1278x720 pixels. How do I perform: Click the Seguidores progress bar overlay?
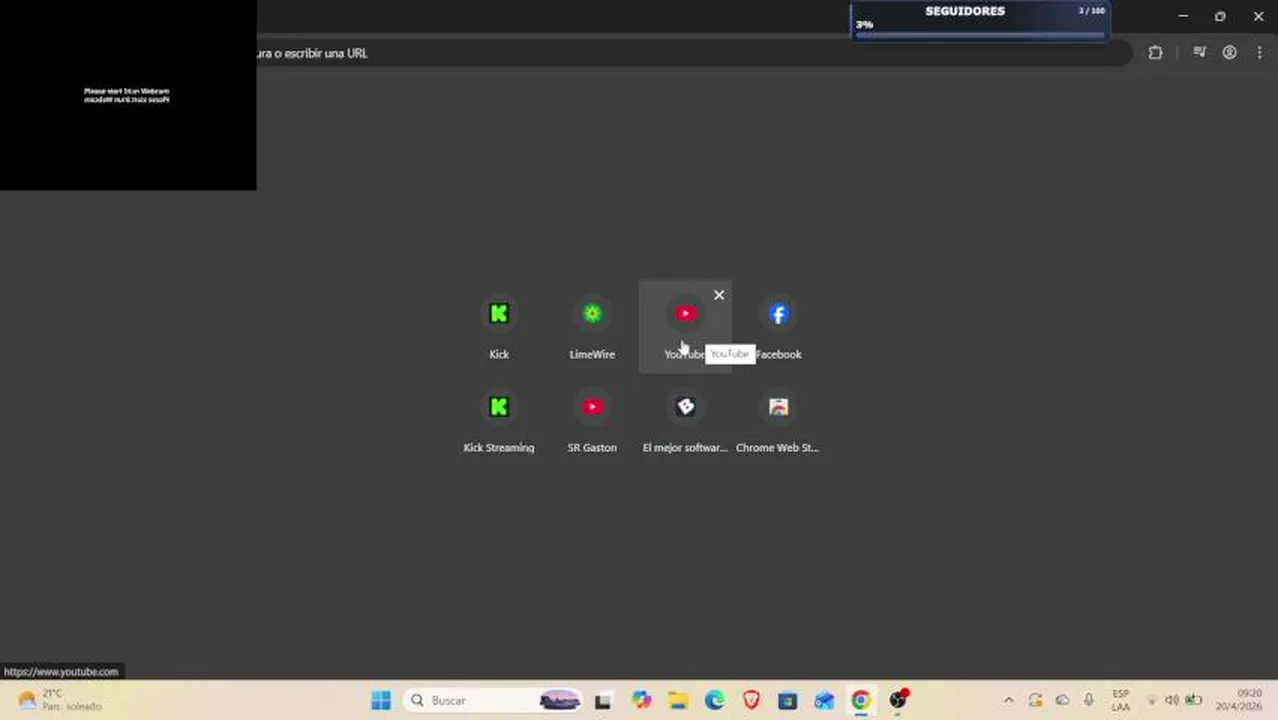980,21
